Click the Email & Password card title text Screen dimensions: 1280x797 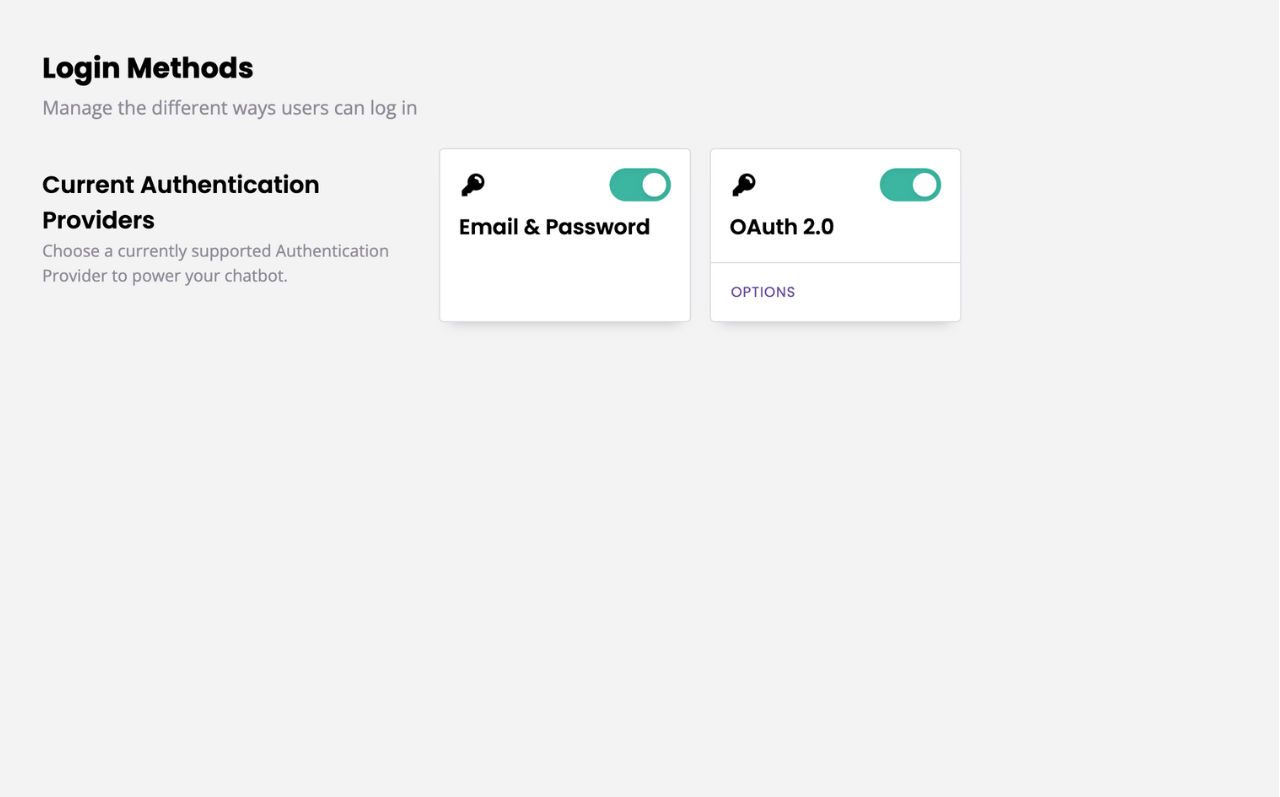point(553,227)
